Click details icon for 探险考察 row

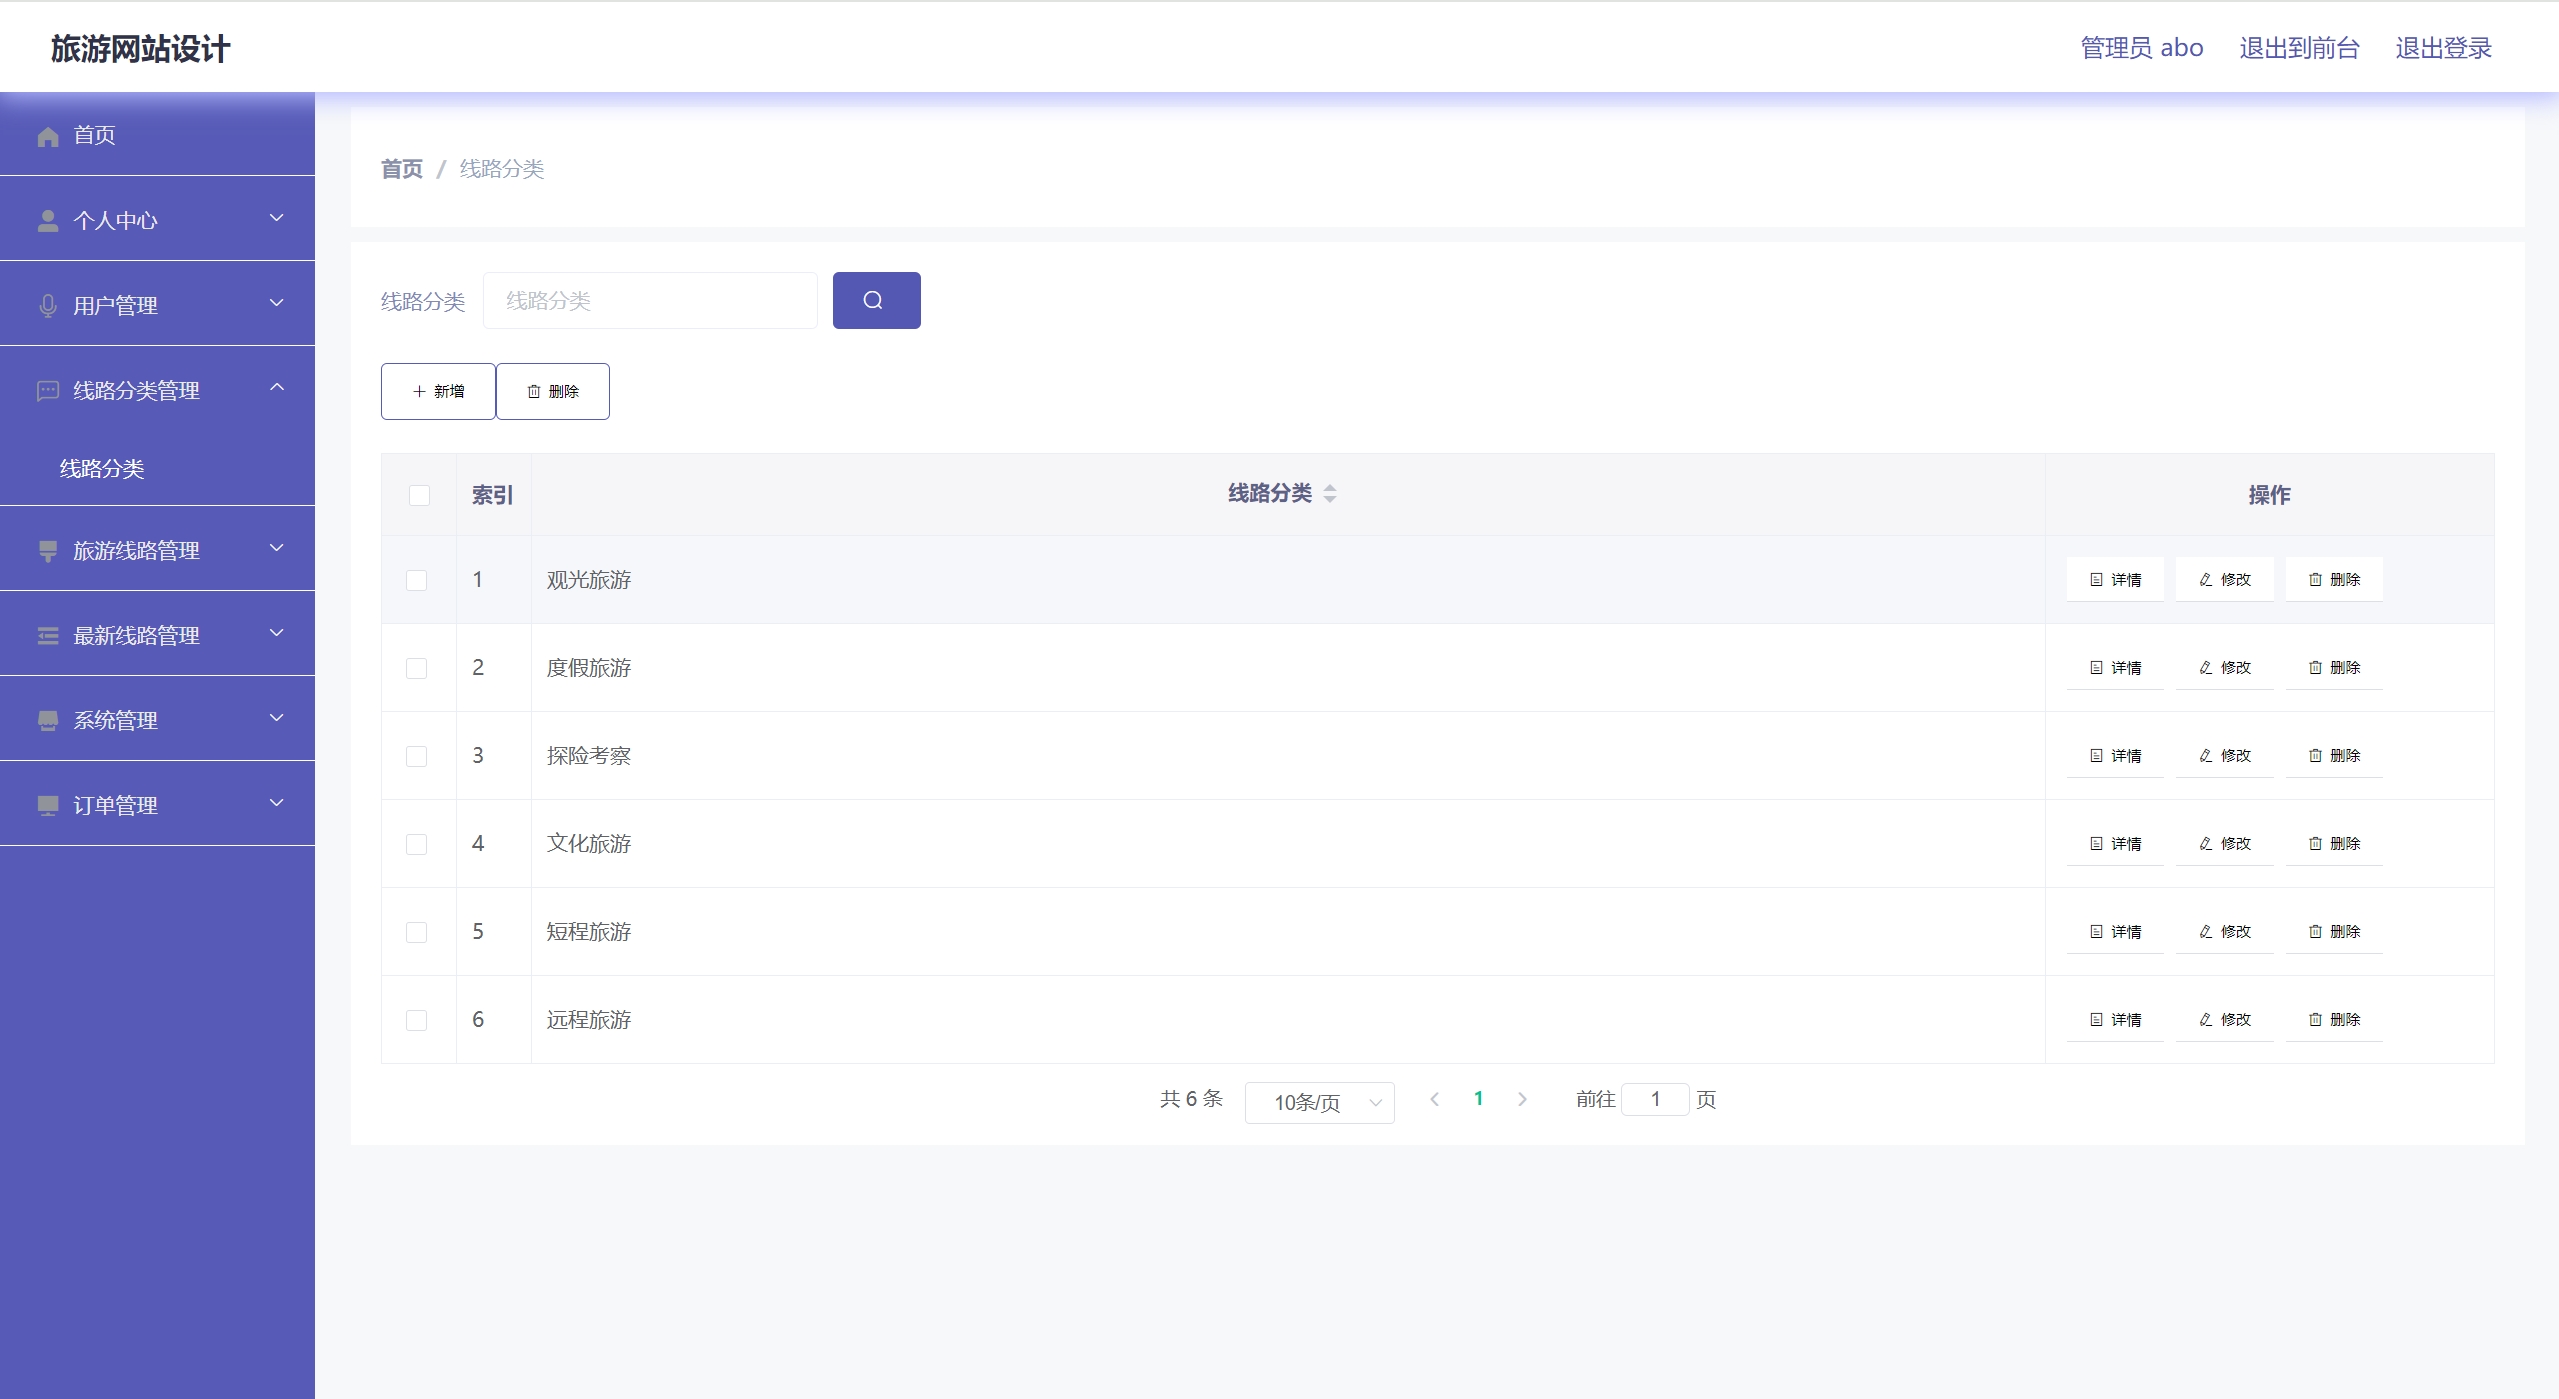click(x=2096, y=756)
